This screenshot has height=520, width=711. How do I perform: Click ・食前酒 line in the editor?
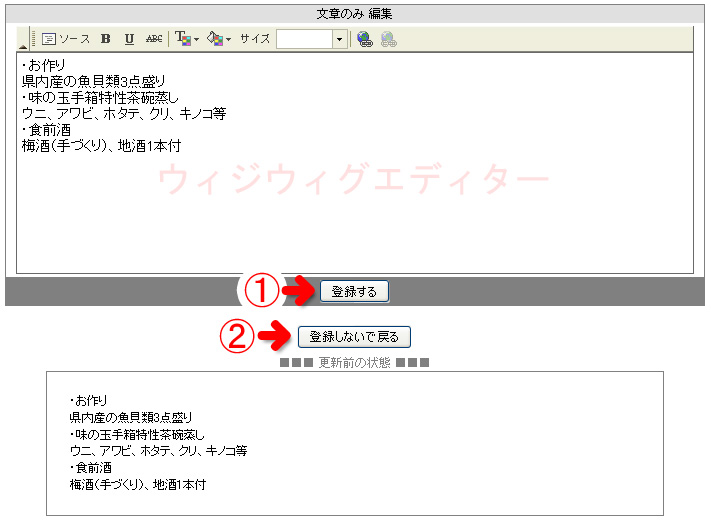pyautogui.click(x=46, y=130)
